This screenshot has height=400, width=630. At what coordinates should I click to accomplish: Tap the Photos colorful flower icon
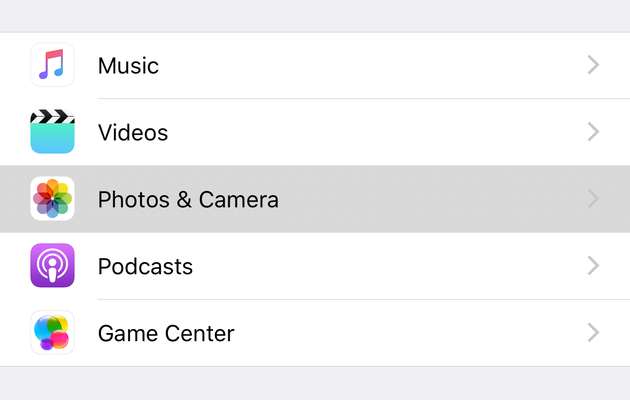[52, 198]
